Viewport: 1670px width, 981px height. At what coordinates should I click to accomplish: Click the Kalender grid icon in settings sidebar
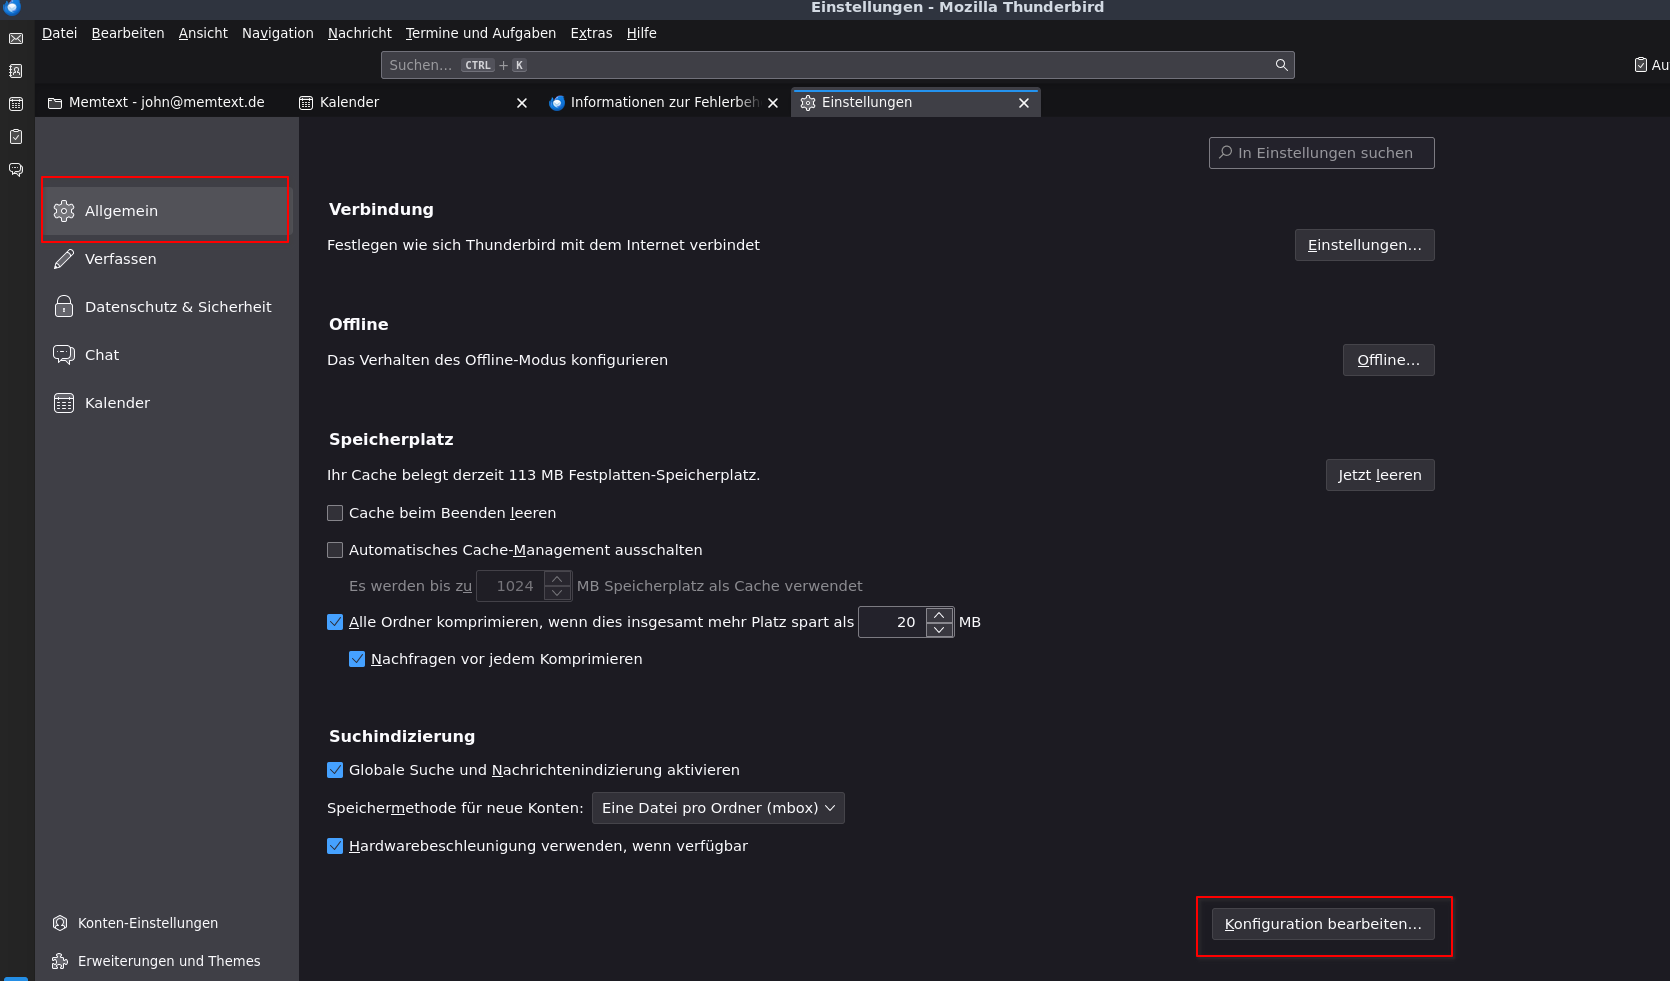pyautogui.click(x=64, y=403)
